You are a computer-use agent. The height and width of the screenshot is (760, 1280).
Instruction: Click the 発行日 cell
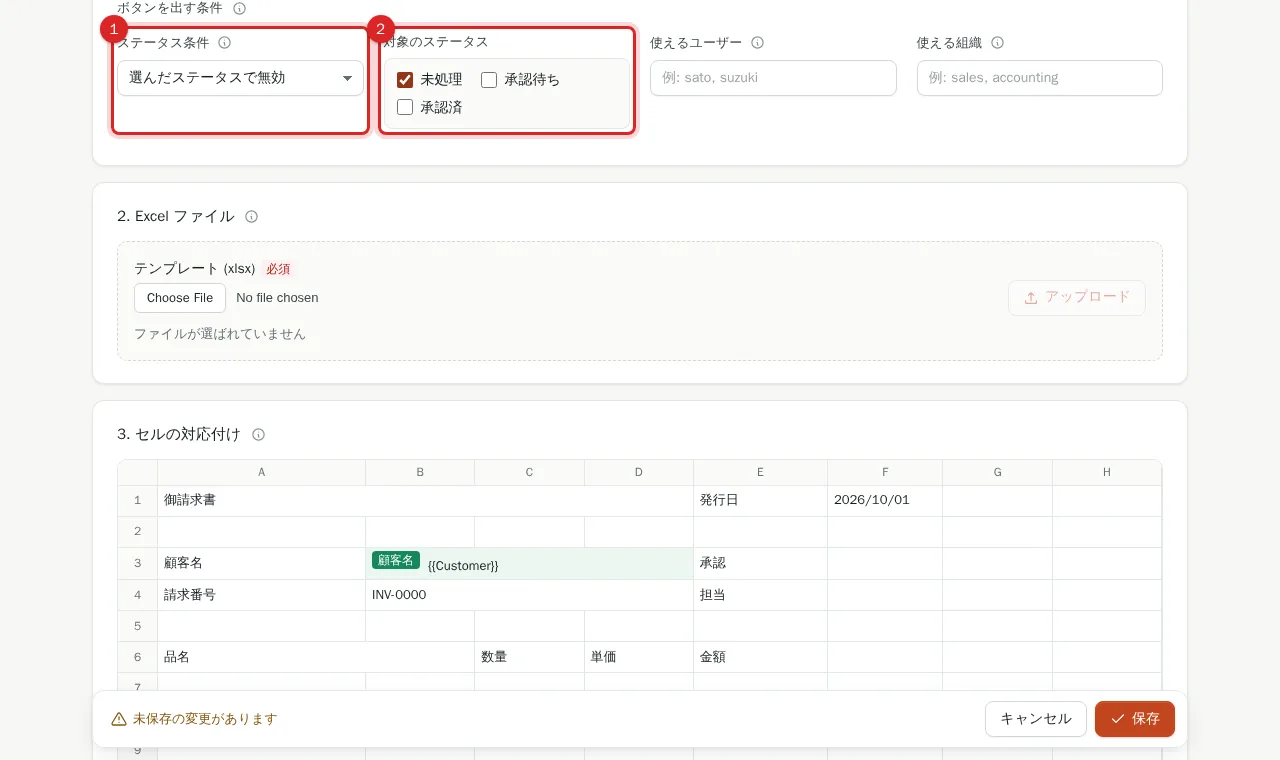coord(761,501)
